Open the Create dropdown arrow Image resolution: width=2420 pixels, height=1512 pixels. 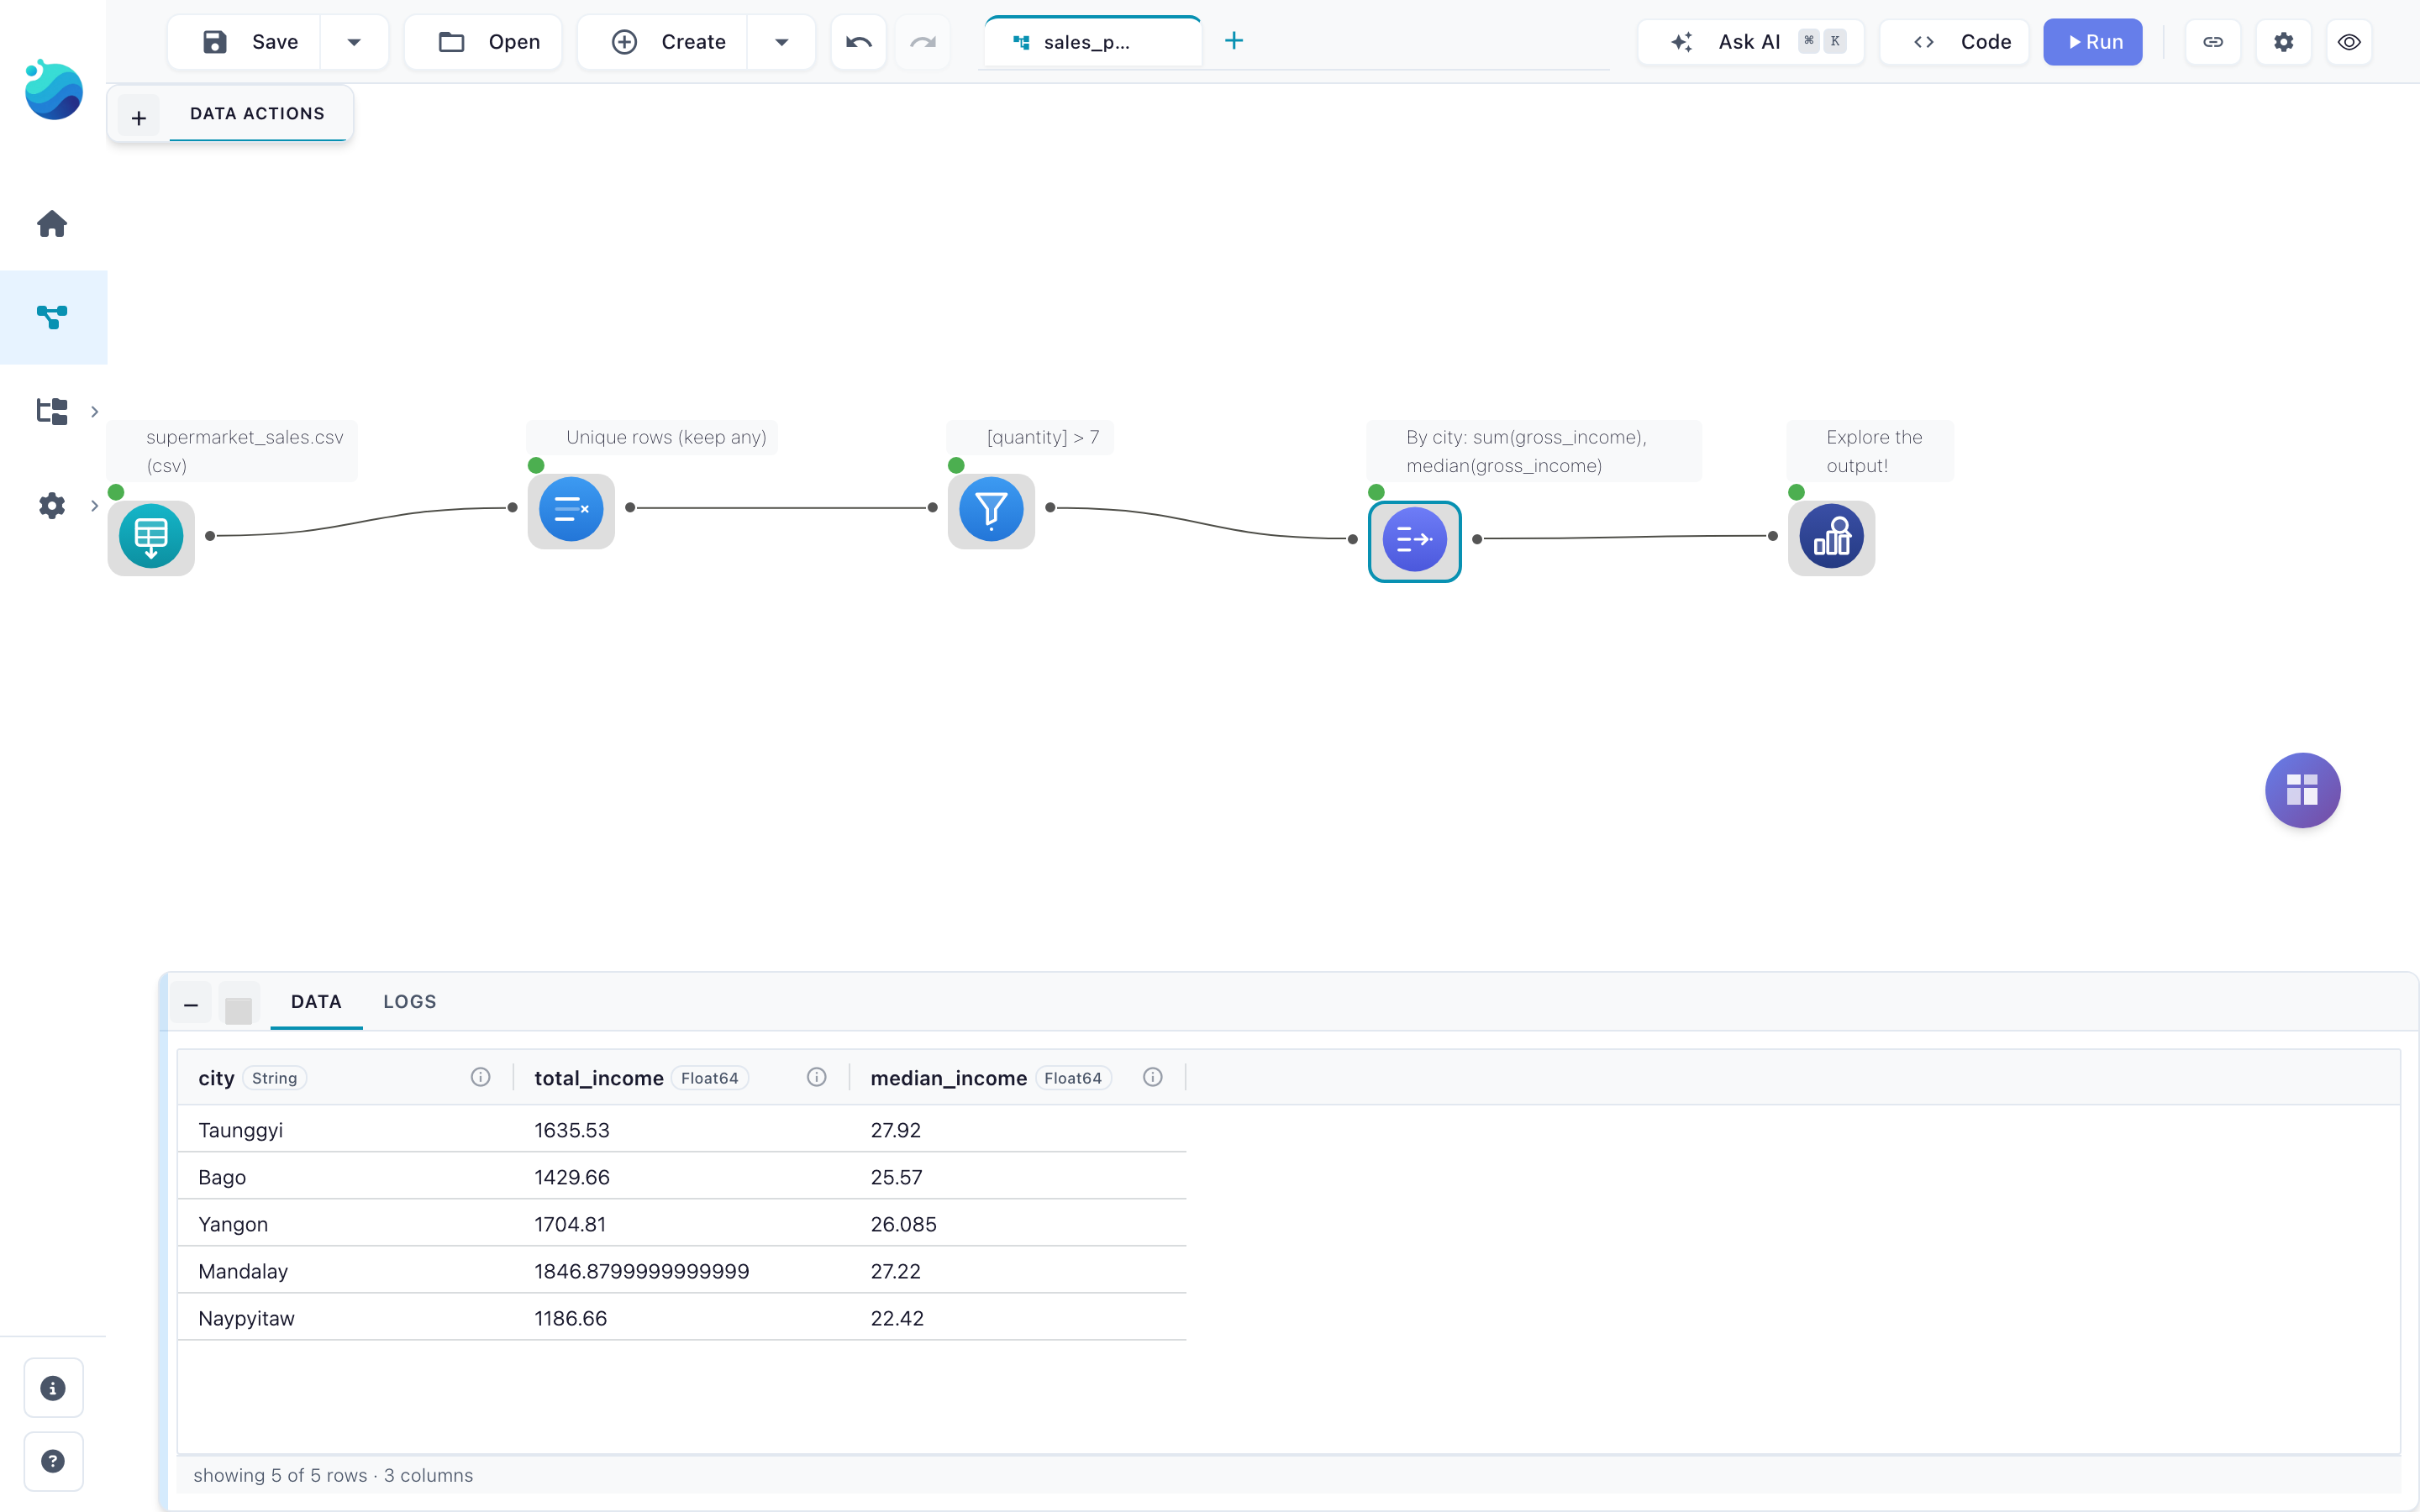pos(781,42)
